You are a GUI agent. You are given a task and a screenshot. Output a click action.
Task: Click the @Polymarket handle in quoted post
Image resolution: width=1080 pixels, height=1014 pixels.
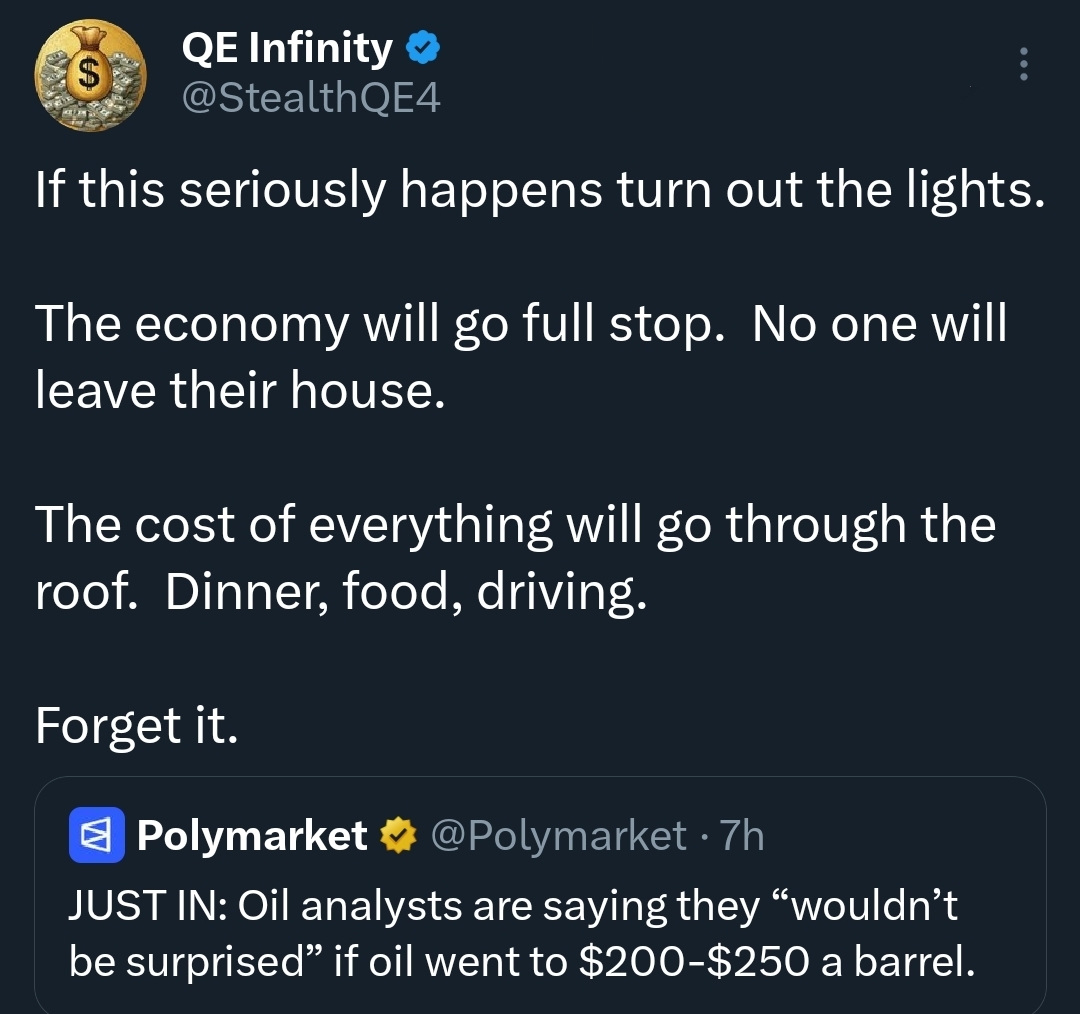click(x=559, y=836)
